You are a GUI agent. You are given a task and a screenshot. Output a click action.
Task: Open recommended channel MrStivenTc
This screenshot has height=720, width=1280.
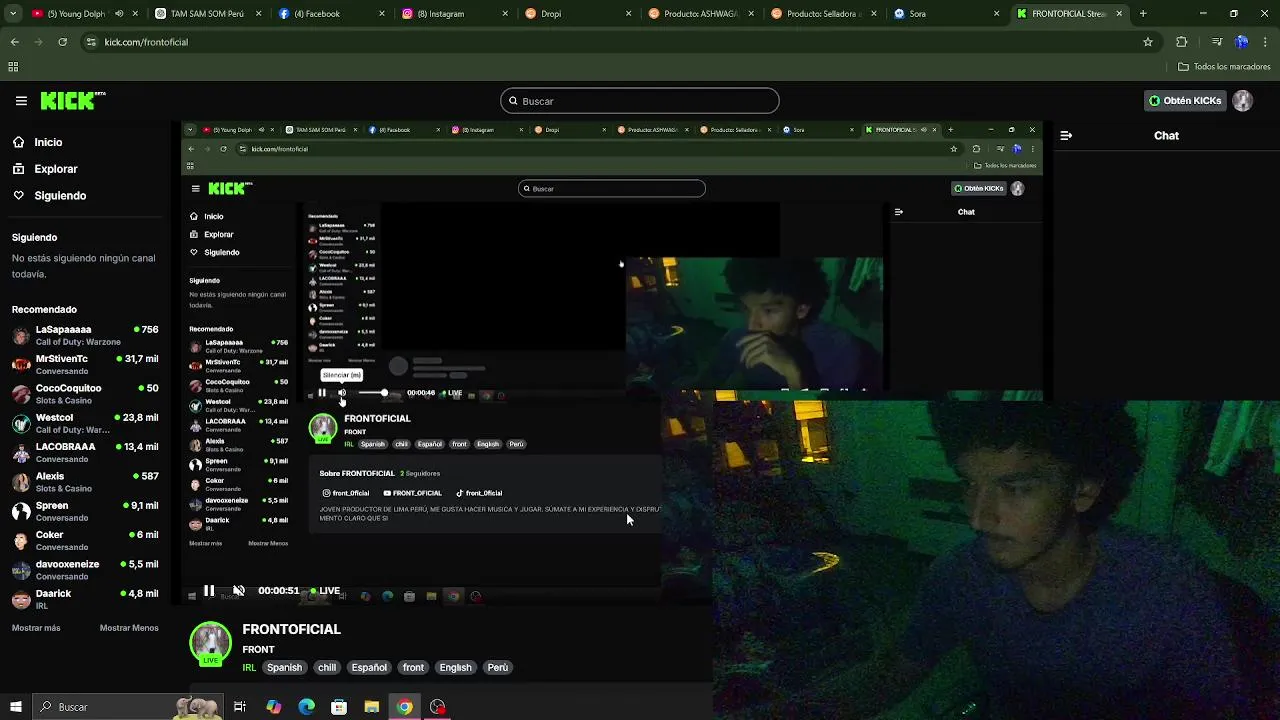coord(85,364)
